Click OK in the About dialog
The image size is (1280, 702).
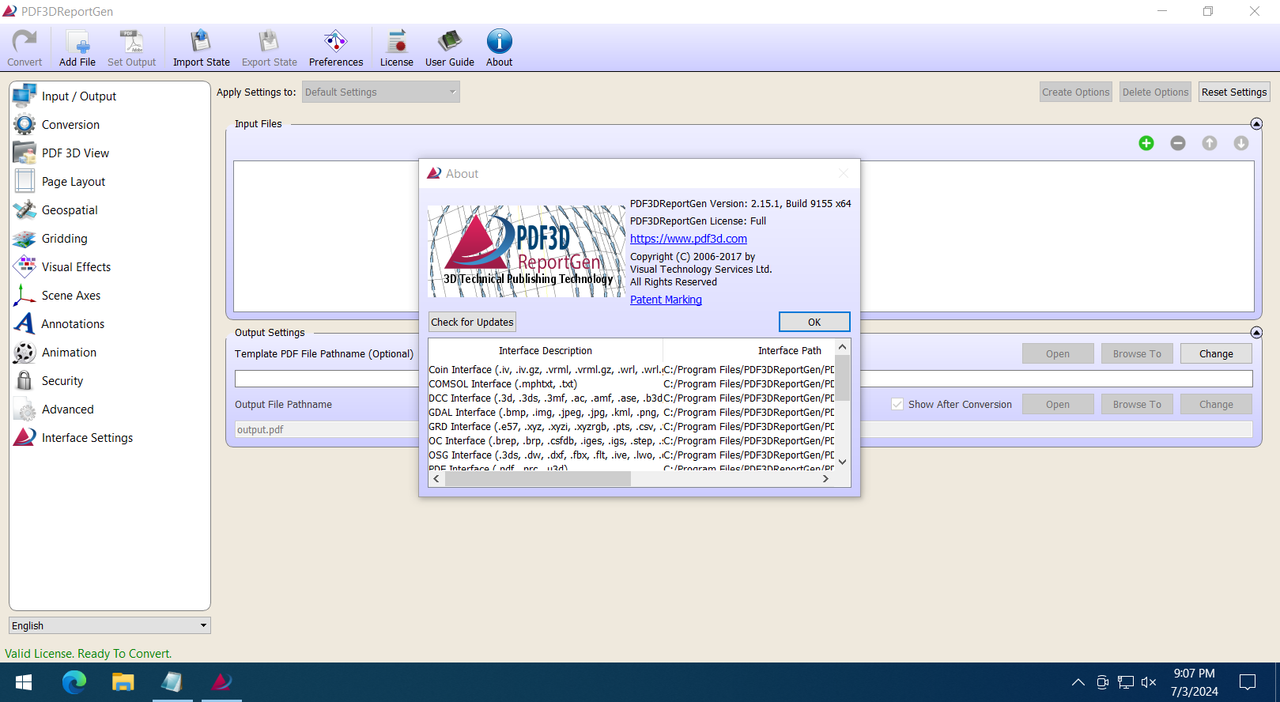click(x=814, y=322)
